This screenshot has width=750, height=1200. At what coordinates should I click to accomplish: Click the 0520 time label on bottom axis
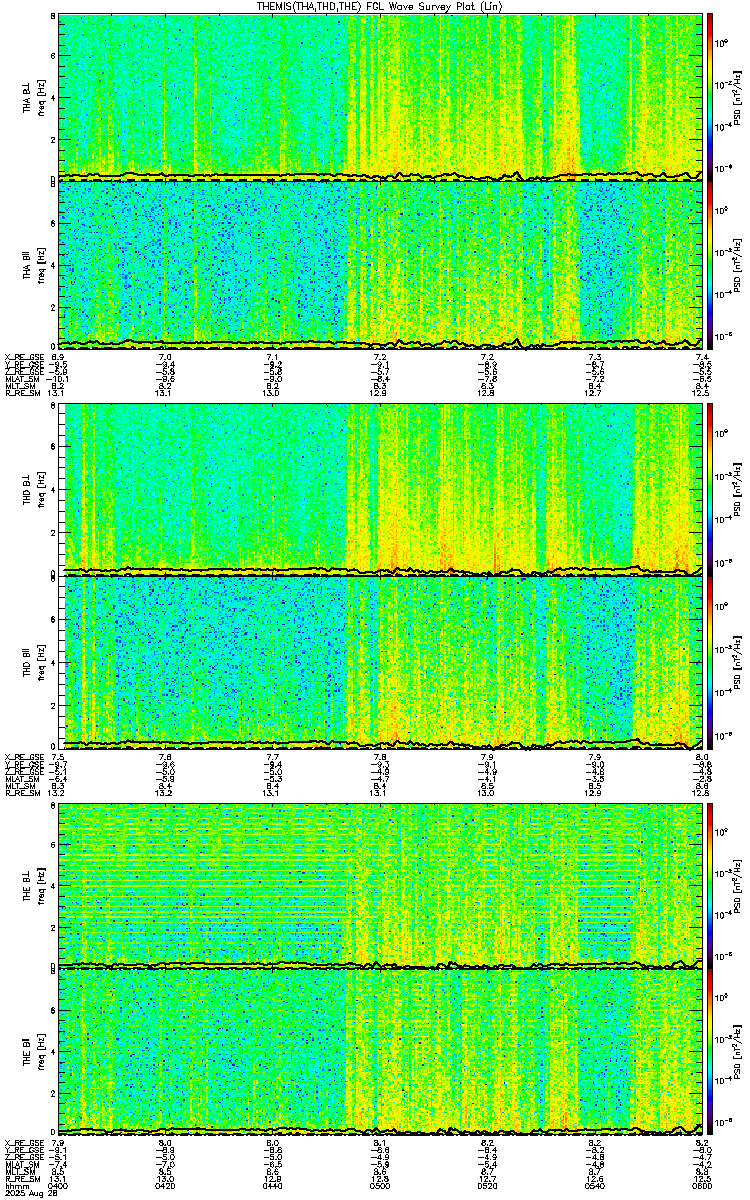pos(487,1186)
